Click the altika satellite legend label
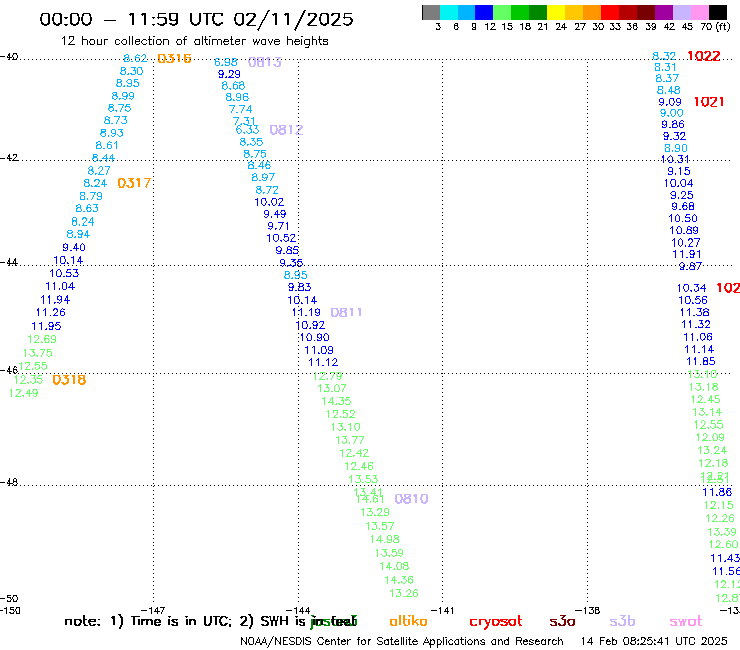Image resolution: width=740 pixels, height=650 pixels. (x=408, y=621)
